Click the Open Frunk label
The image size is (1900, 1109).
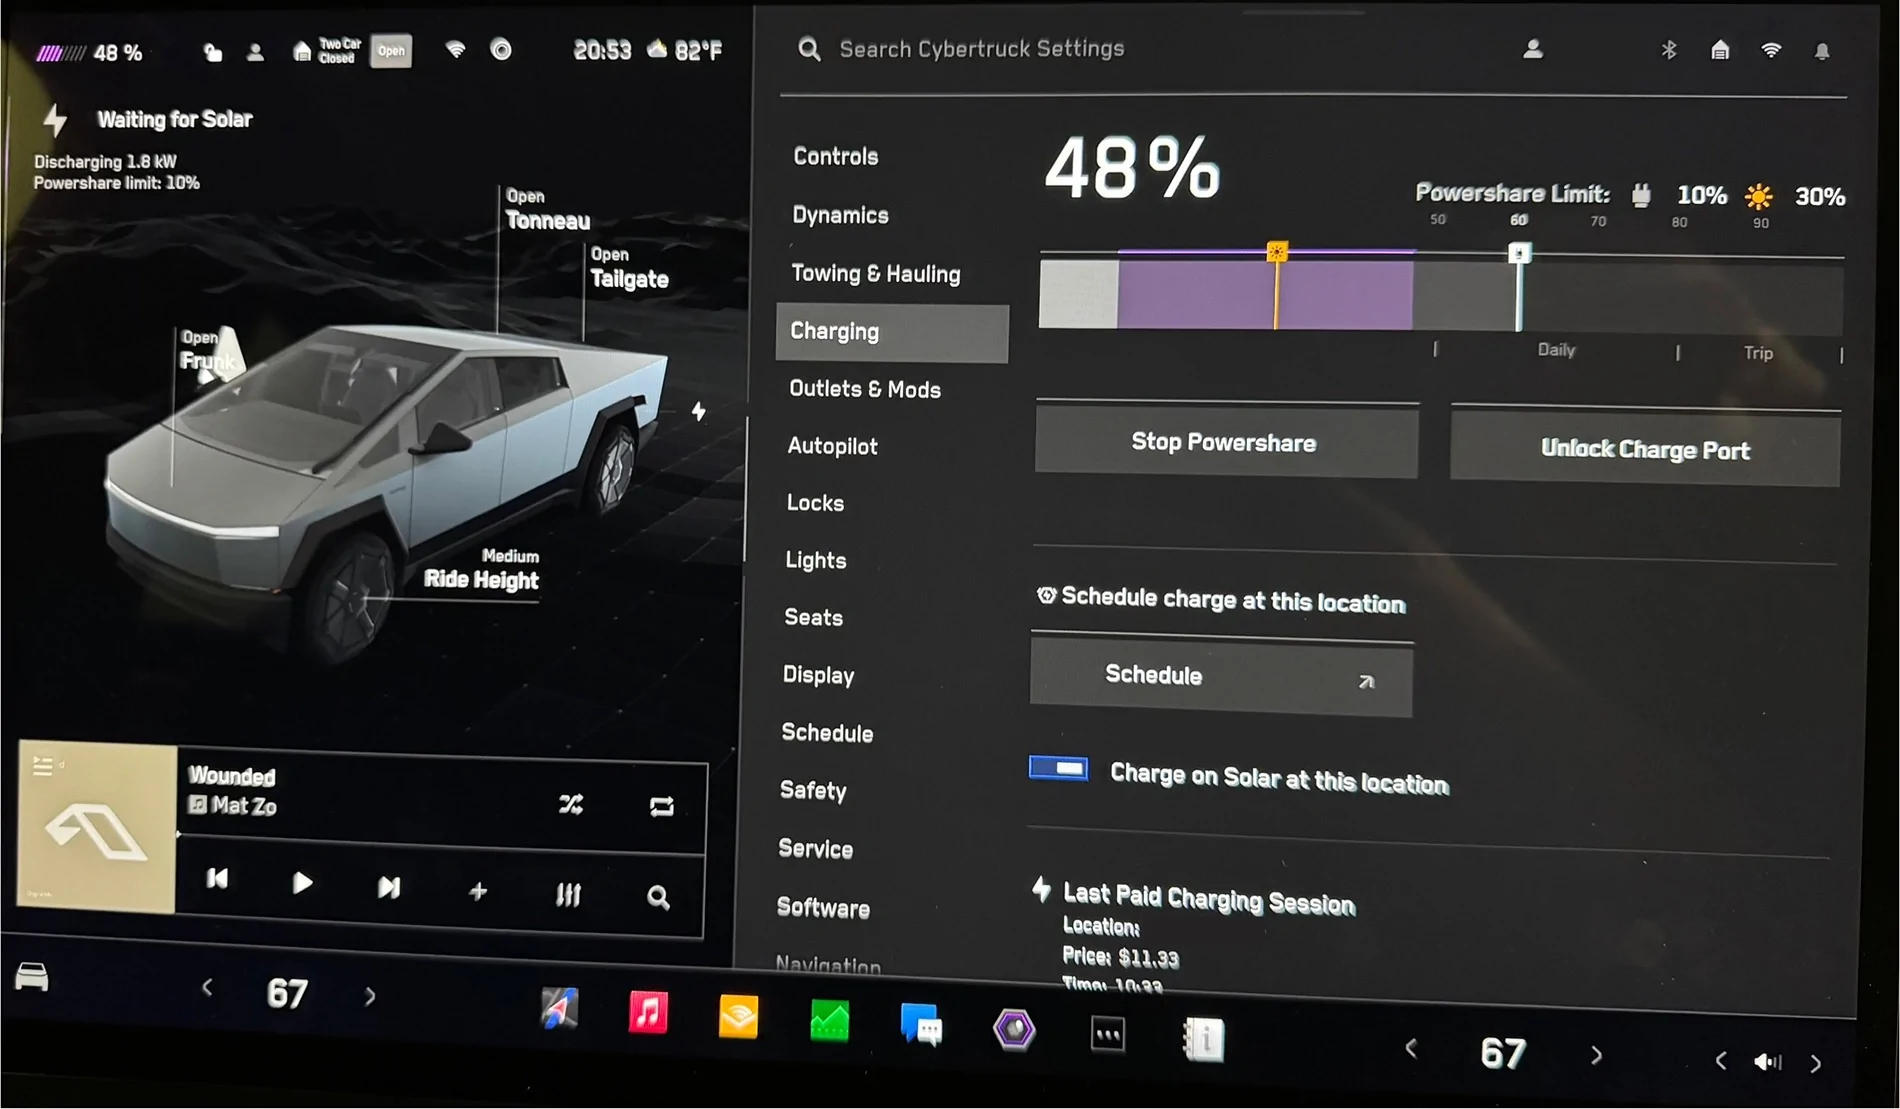(x=208, y=350)
